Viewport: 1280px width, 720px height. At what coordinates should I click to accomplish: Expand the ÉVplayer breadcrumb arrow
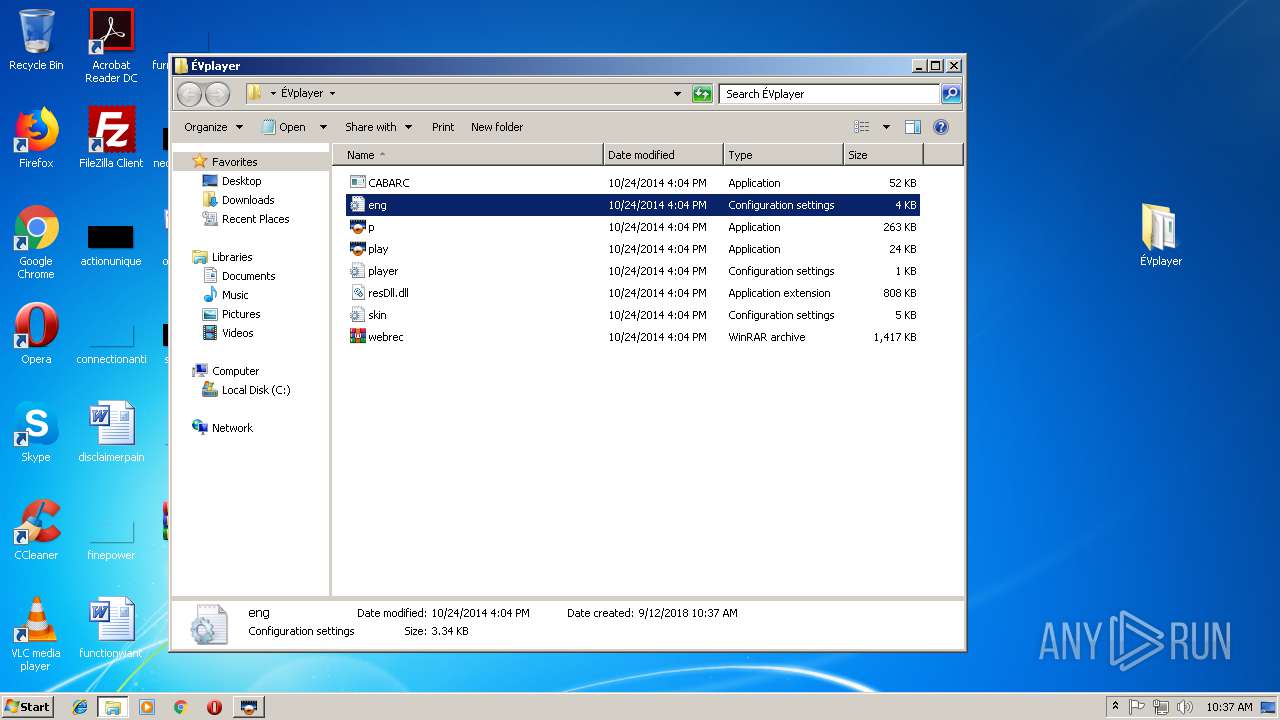(x=332, y=94)
